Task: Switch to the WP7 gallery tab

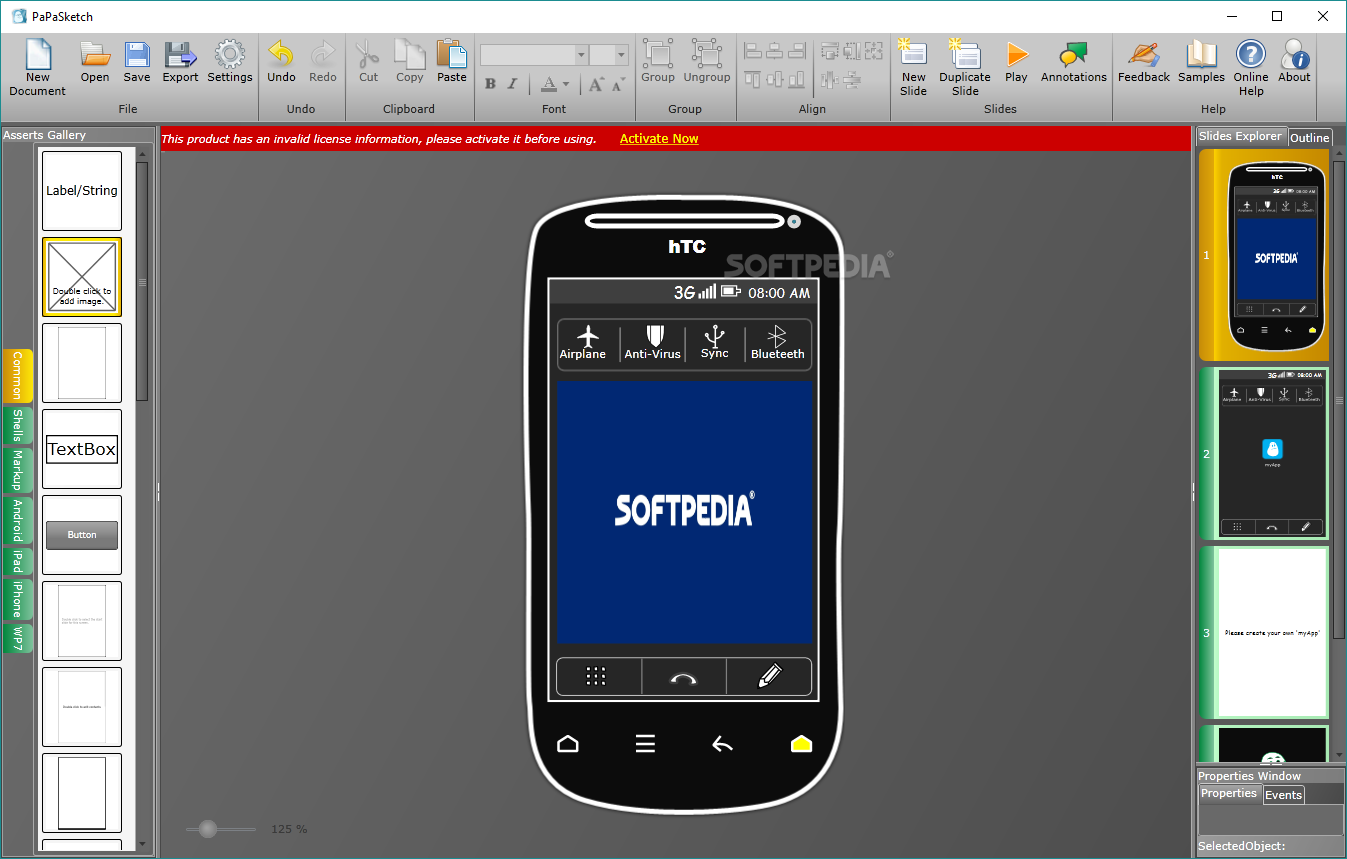Action: (x=18, y=638)
